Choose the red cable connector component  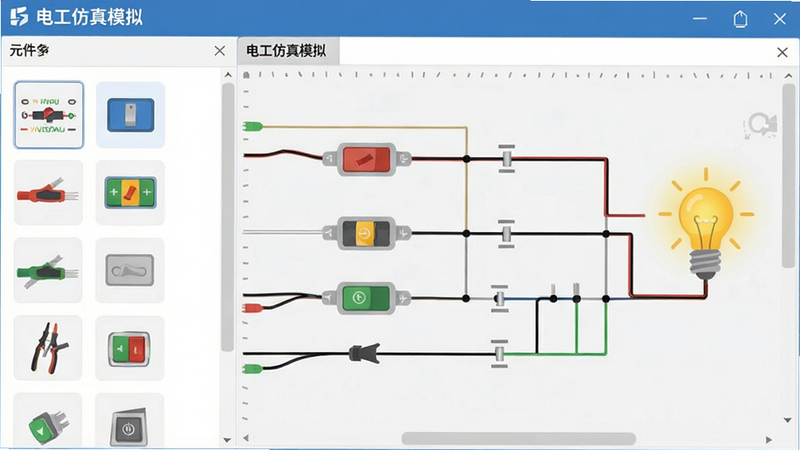pos(48,192)
